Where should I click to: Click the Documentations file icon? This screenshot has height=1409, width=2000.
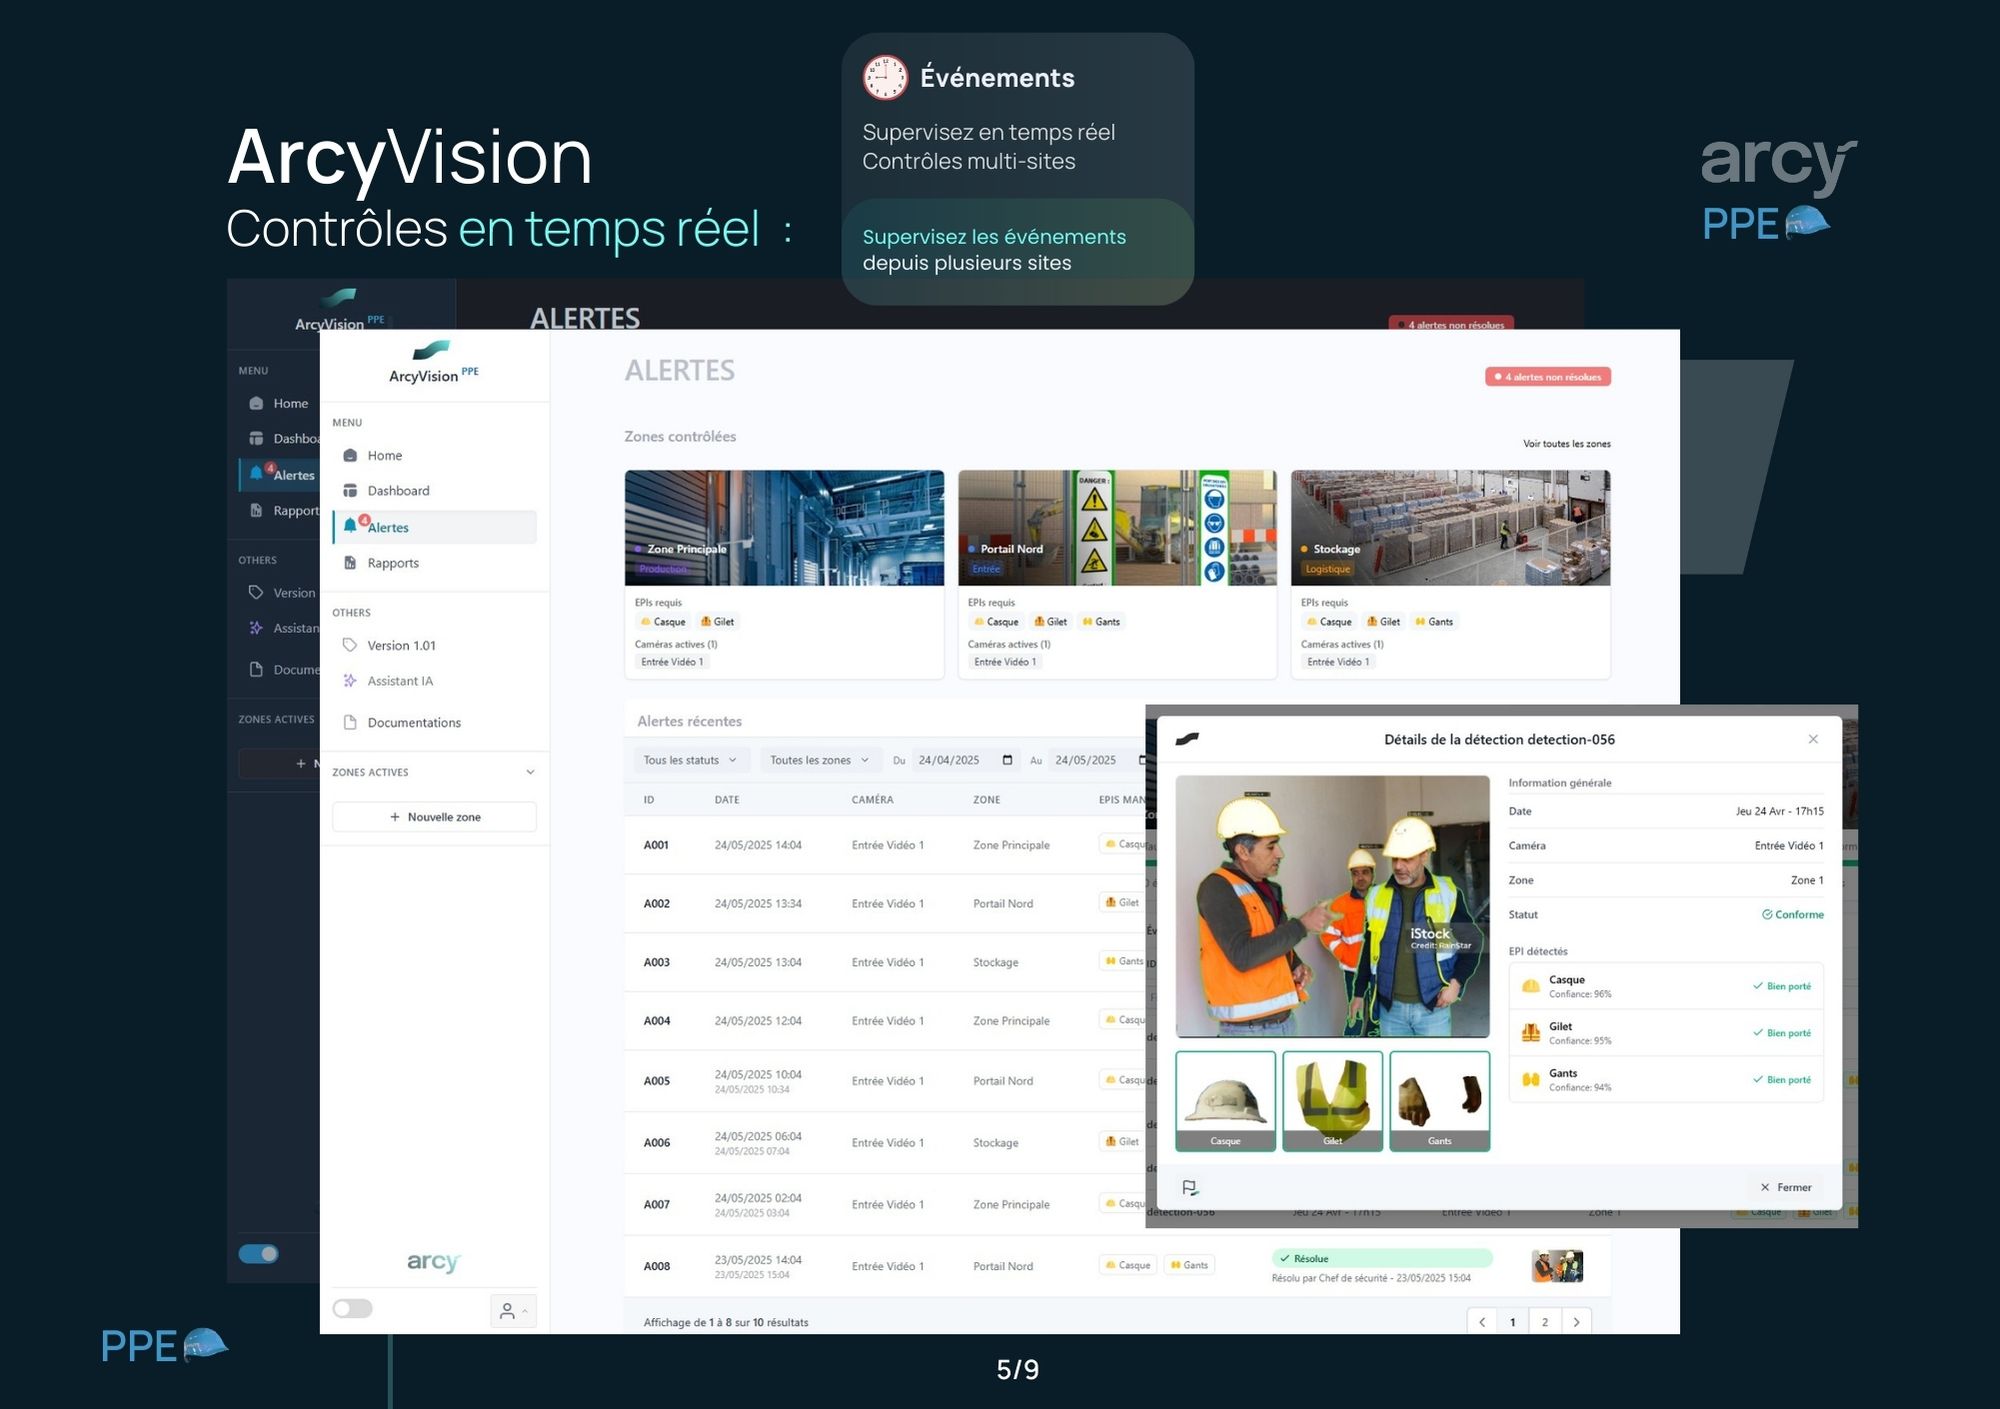(350, 722)
